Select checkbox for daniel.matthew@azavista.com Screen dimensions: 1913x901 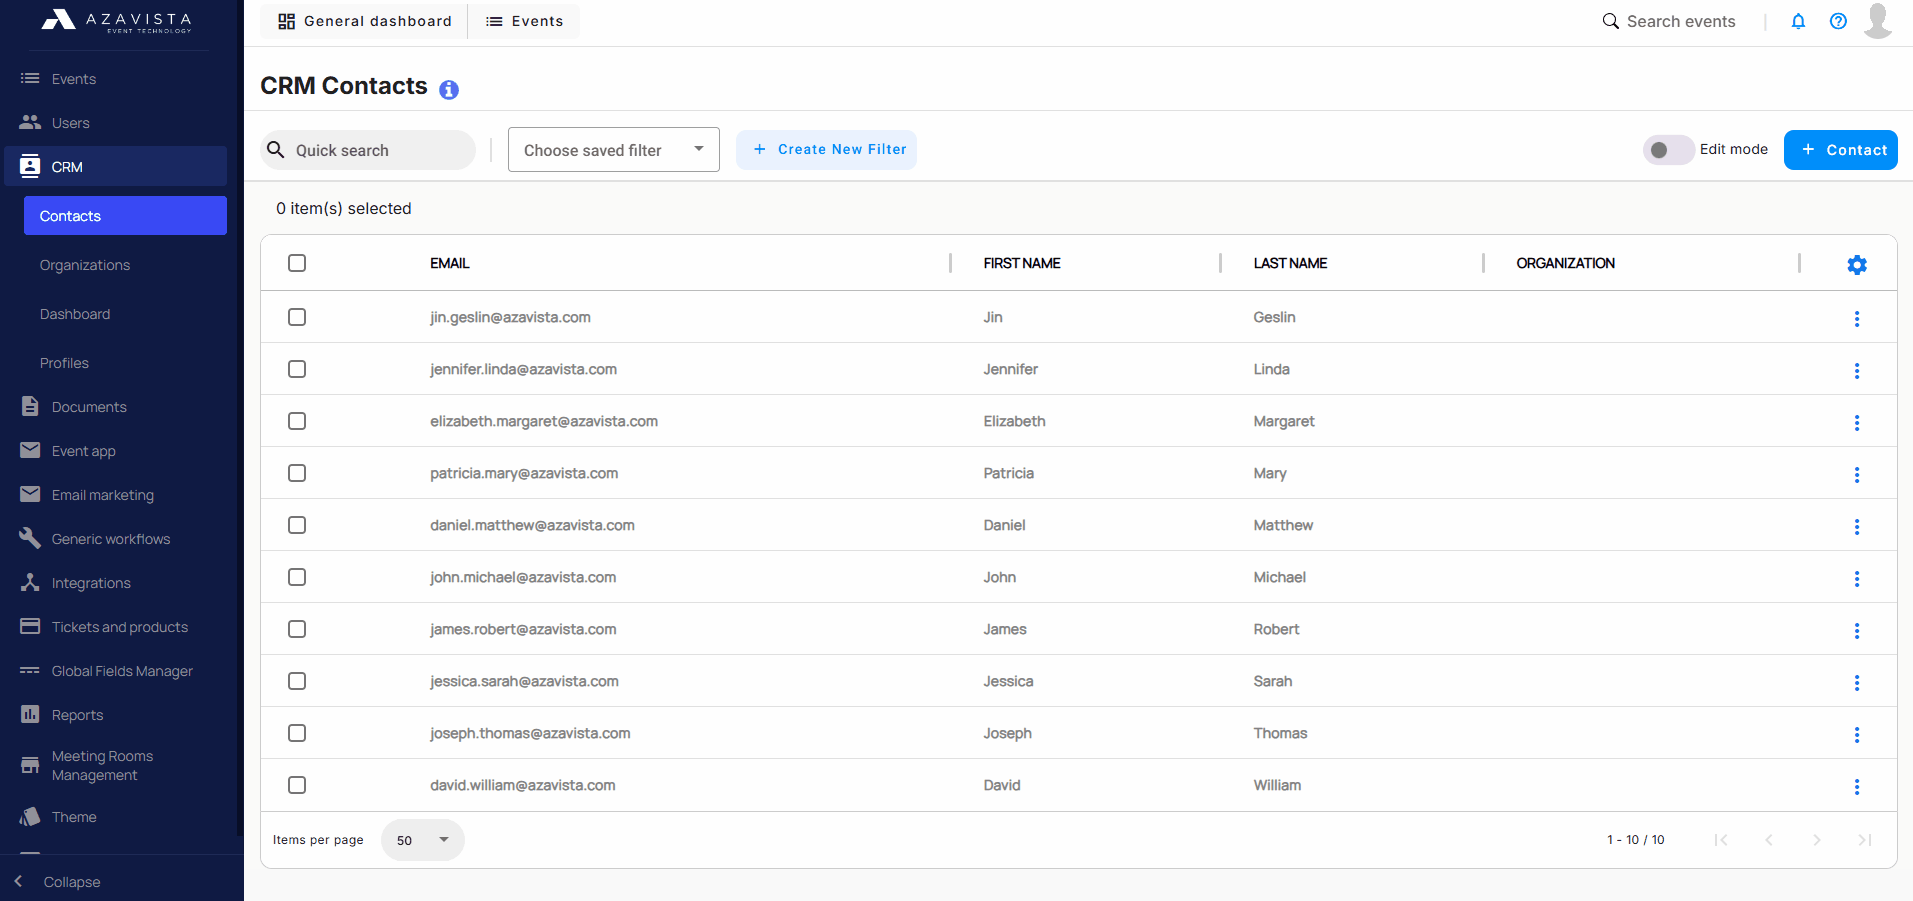(297, 525)
